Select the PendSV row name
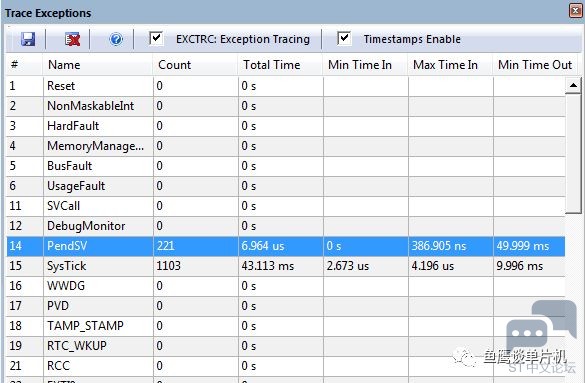 coord(67,246)
